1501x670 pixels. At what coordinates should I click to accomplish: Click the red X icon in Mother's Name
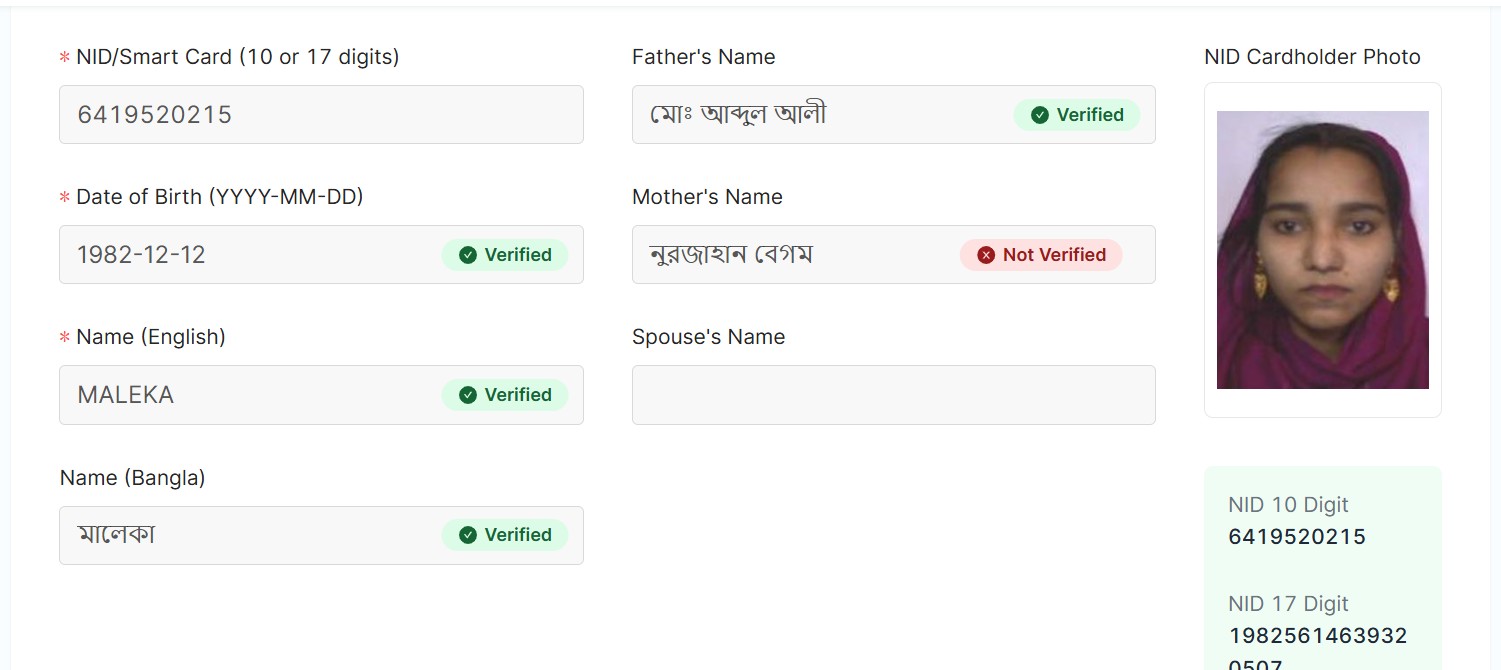point(986,255)
